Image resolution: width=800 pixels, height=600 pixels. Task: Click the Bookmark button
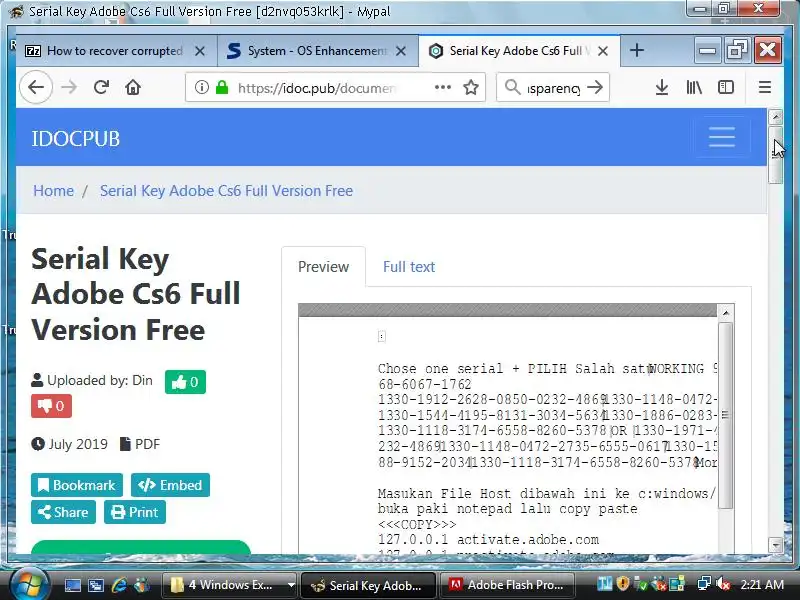pos(77,485)
